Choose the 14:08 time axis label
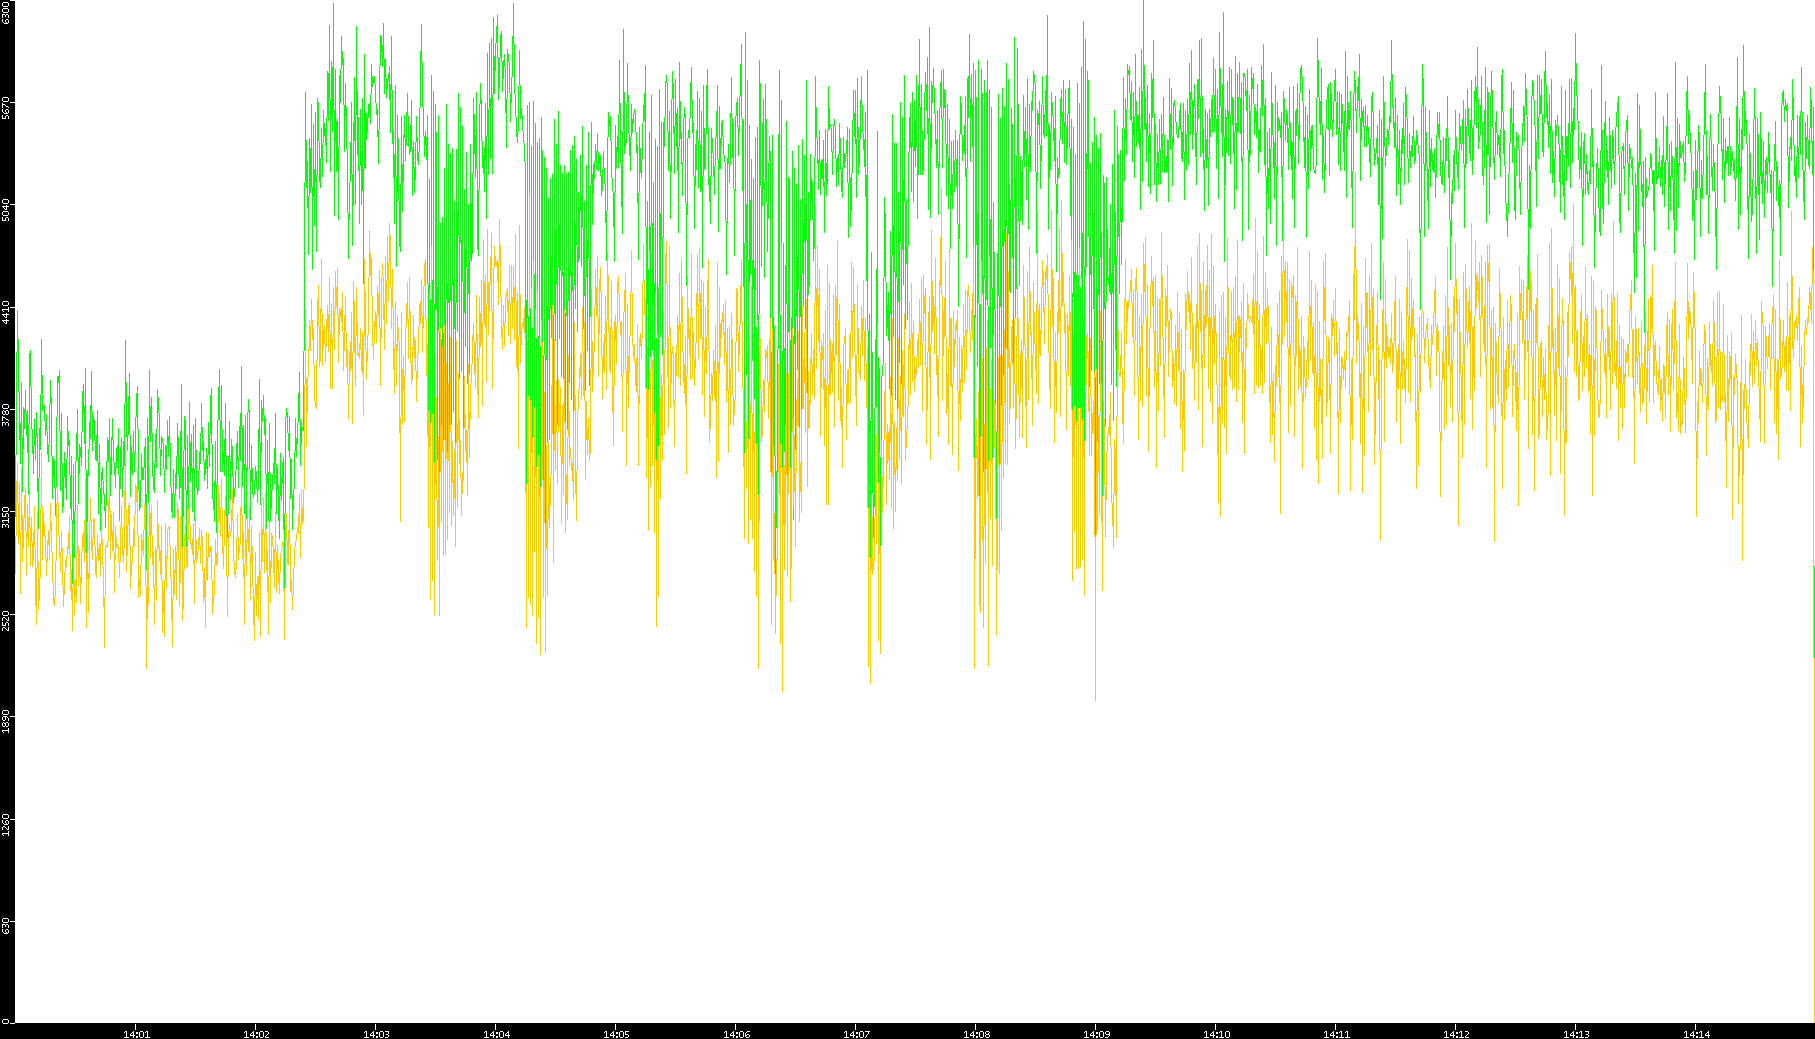Image resolution: width=1815 pixels, height=1039 pixels. point(976,1034)
